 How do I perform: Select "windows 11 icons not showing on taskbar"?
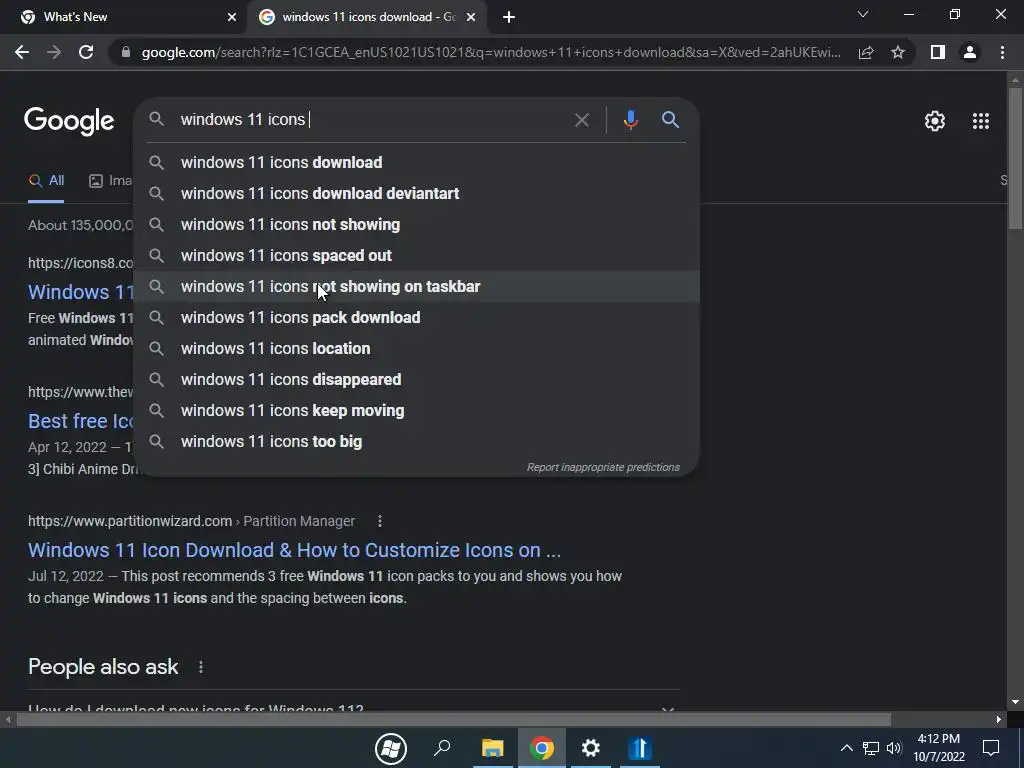coord(417,287)
